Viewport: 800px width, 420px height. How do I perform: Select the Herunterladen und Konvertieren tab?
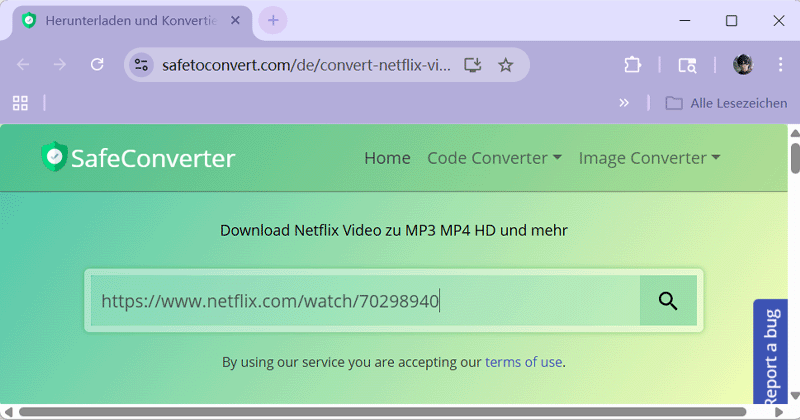[131, 20]
